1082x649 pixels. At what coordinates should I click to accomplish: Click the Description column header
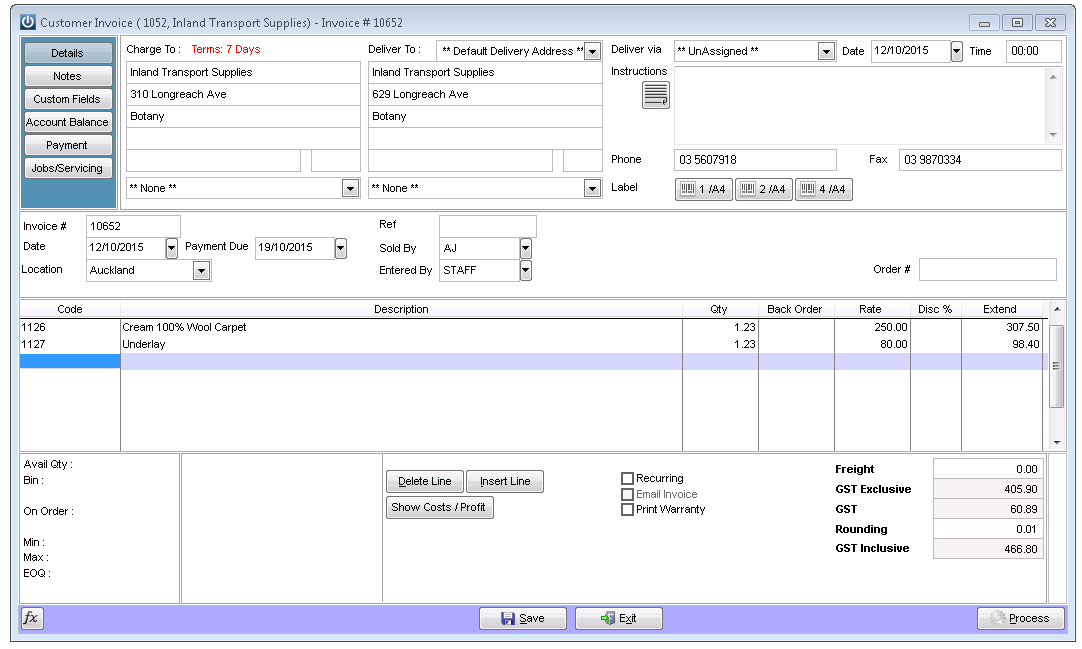[x=401, y=309]
